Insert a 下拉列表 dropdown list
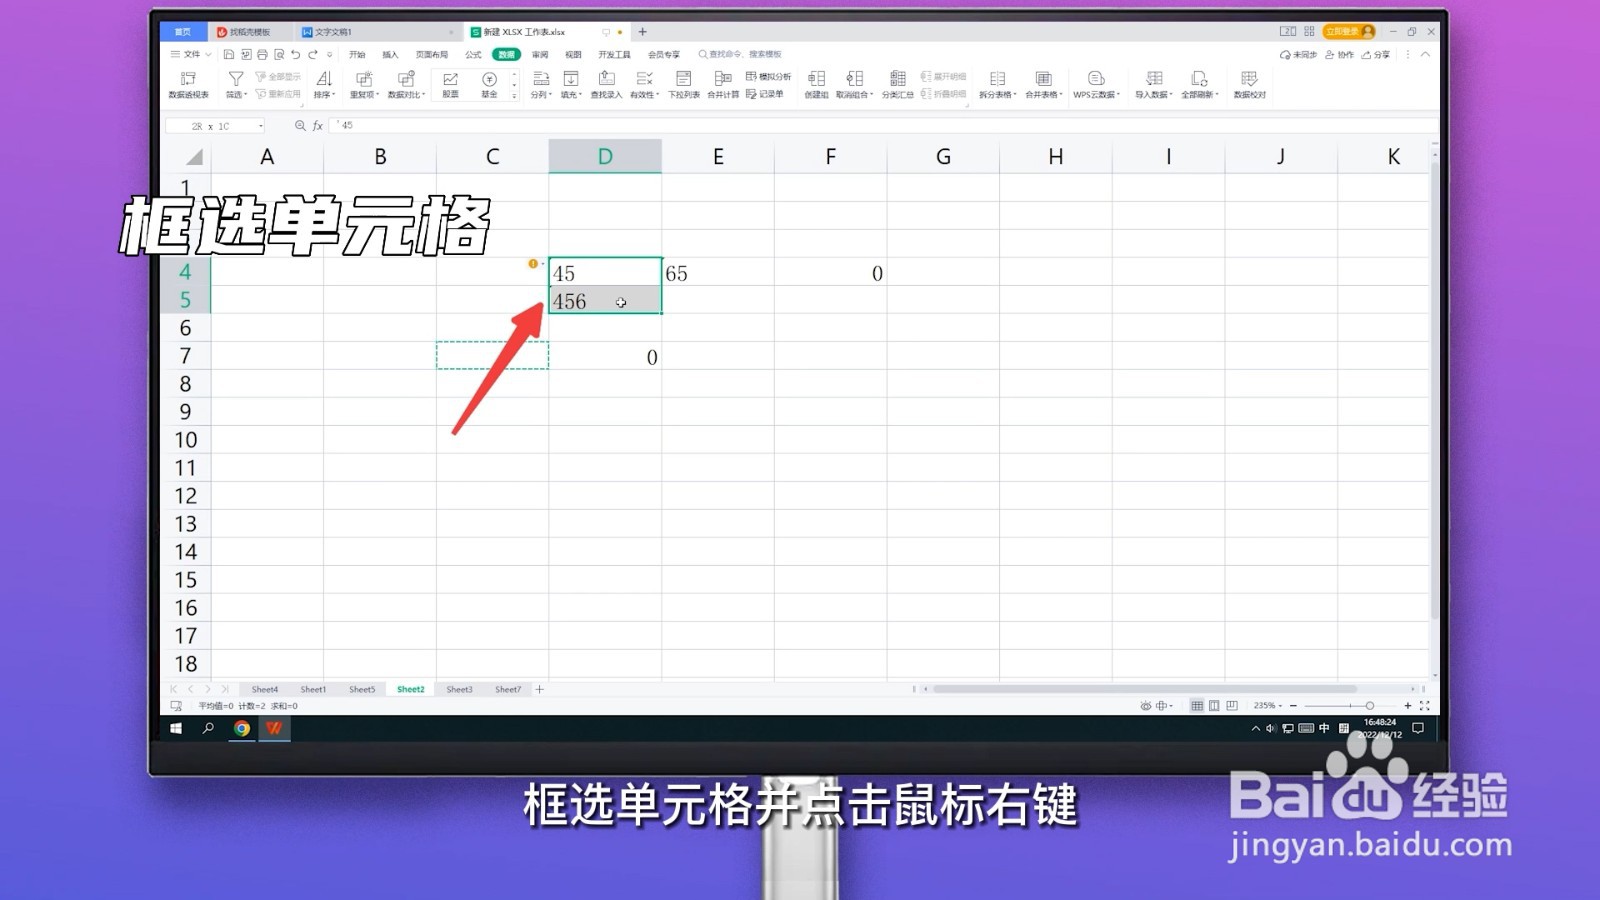The image size is (1600, 900). [x=684, y=84]
